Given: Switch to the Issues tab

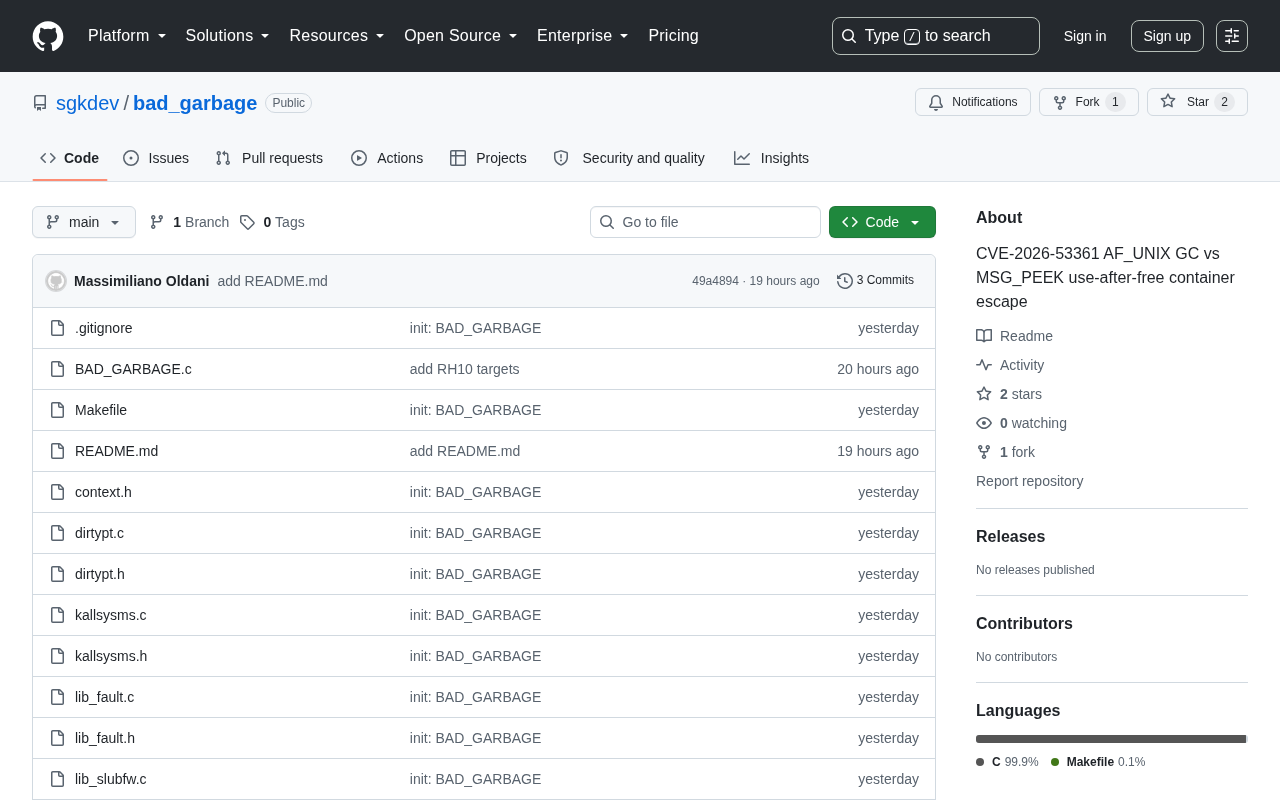Looking at the screenshot, I should pyautogui.click(x=156, y=158).
